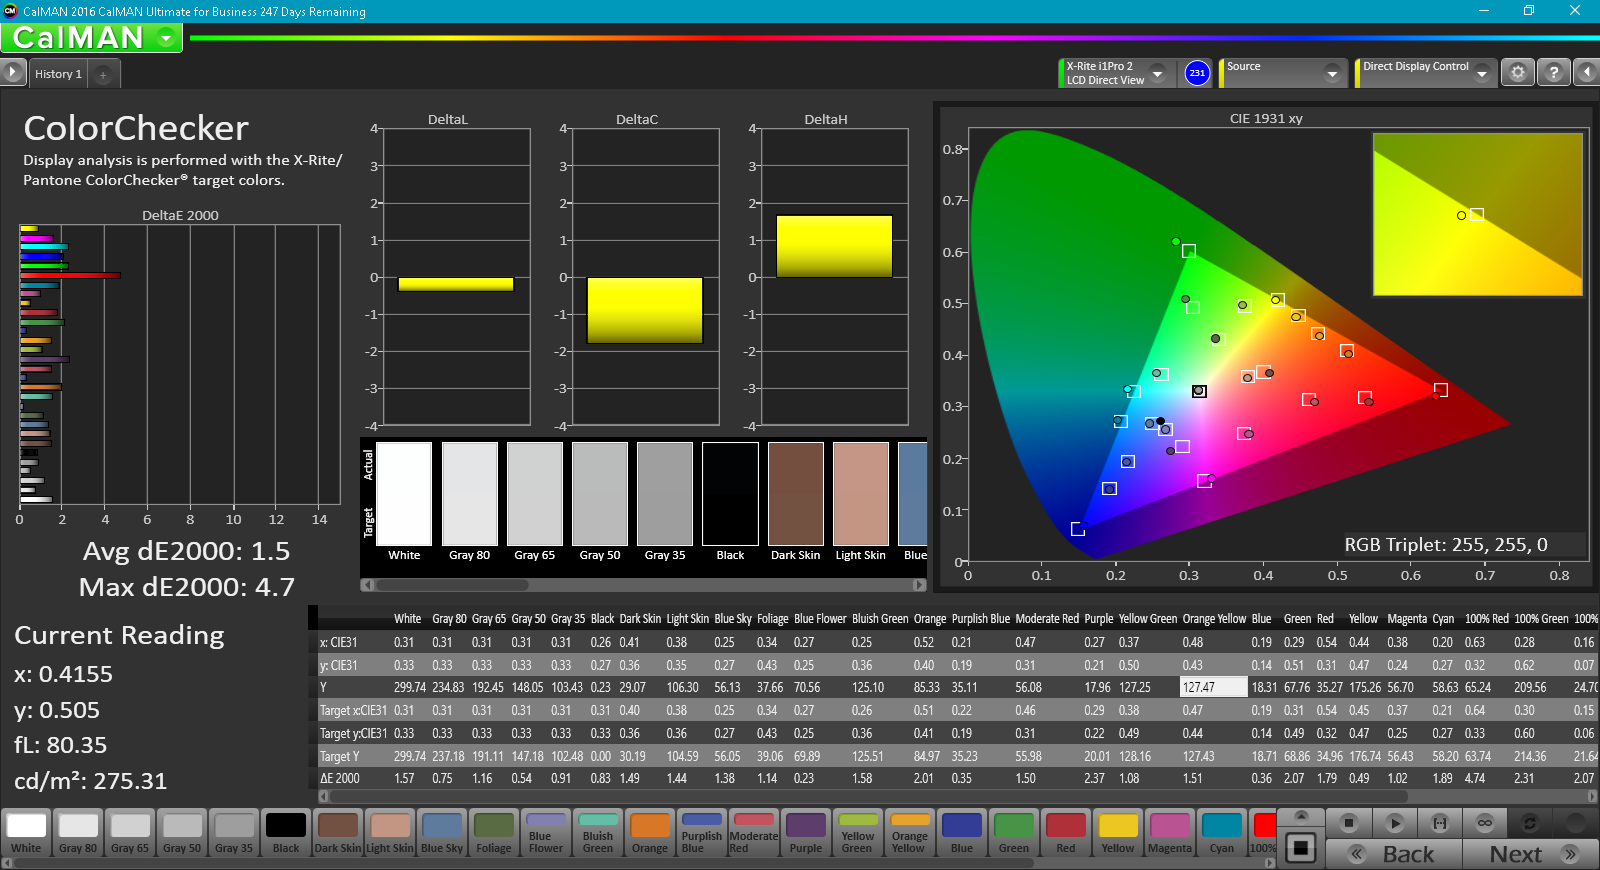Click the blue 231 meter status circle

pos(1197,73)
